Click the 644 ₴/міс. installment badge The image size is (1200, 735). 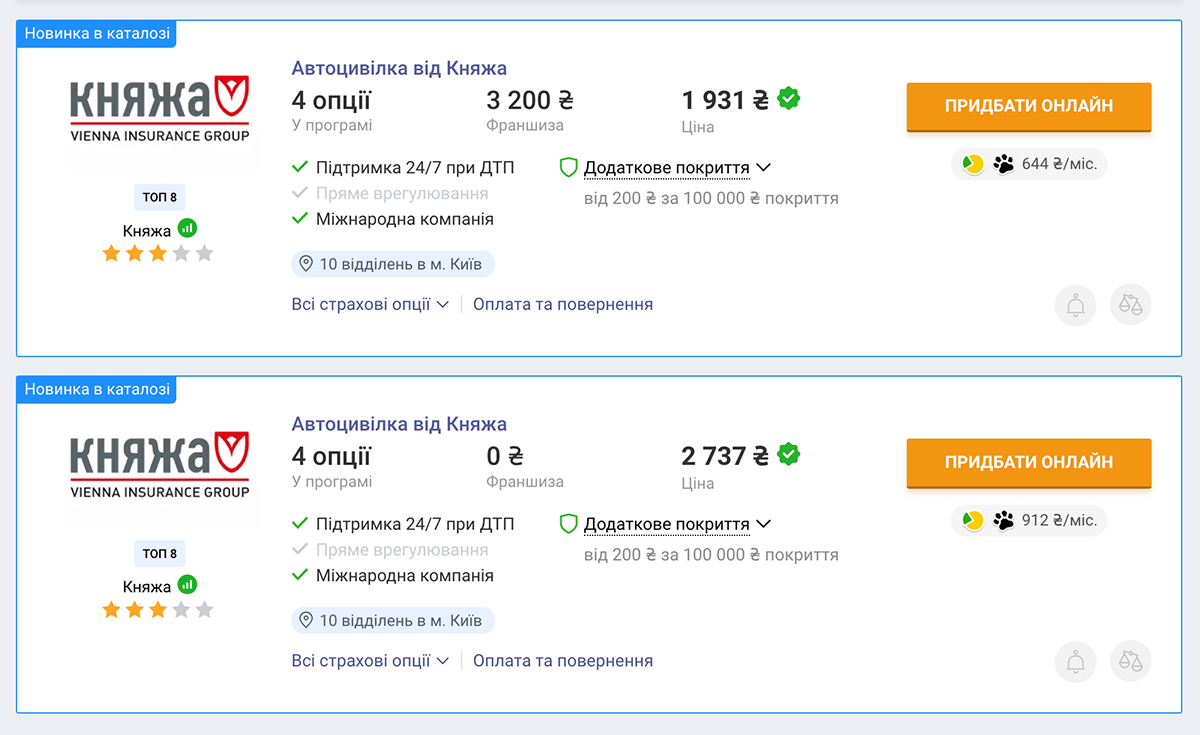[x=1029, y=164]
